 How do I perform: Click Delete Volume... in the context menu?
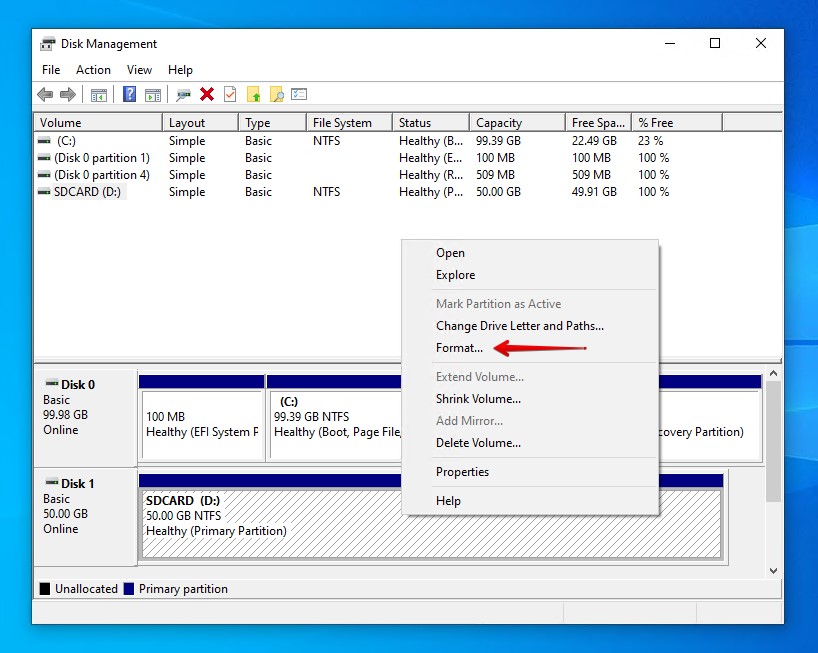point(478,443)
